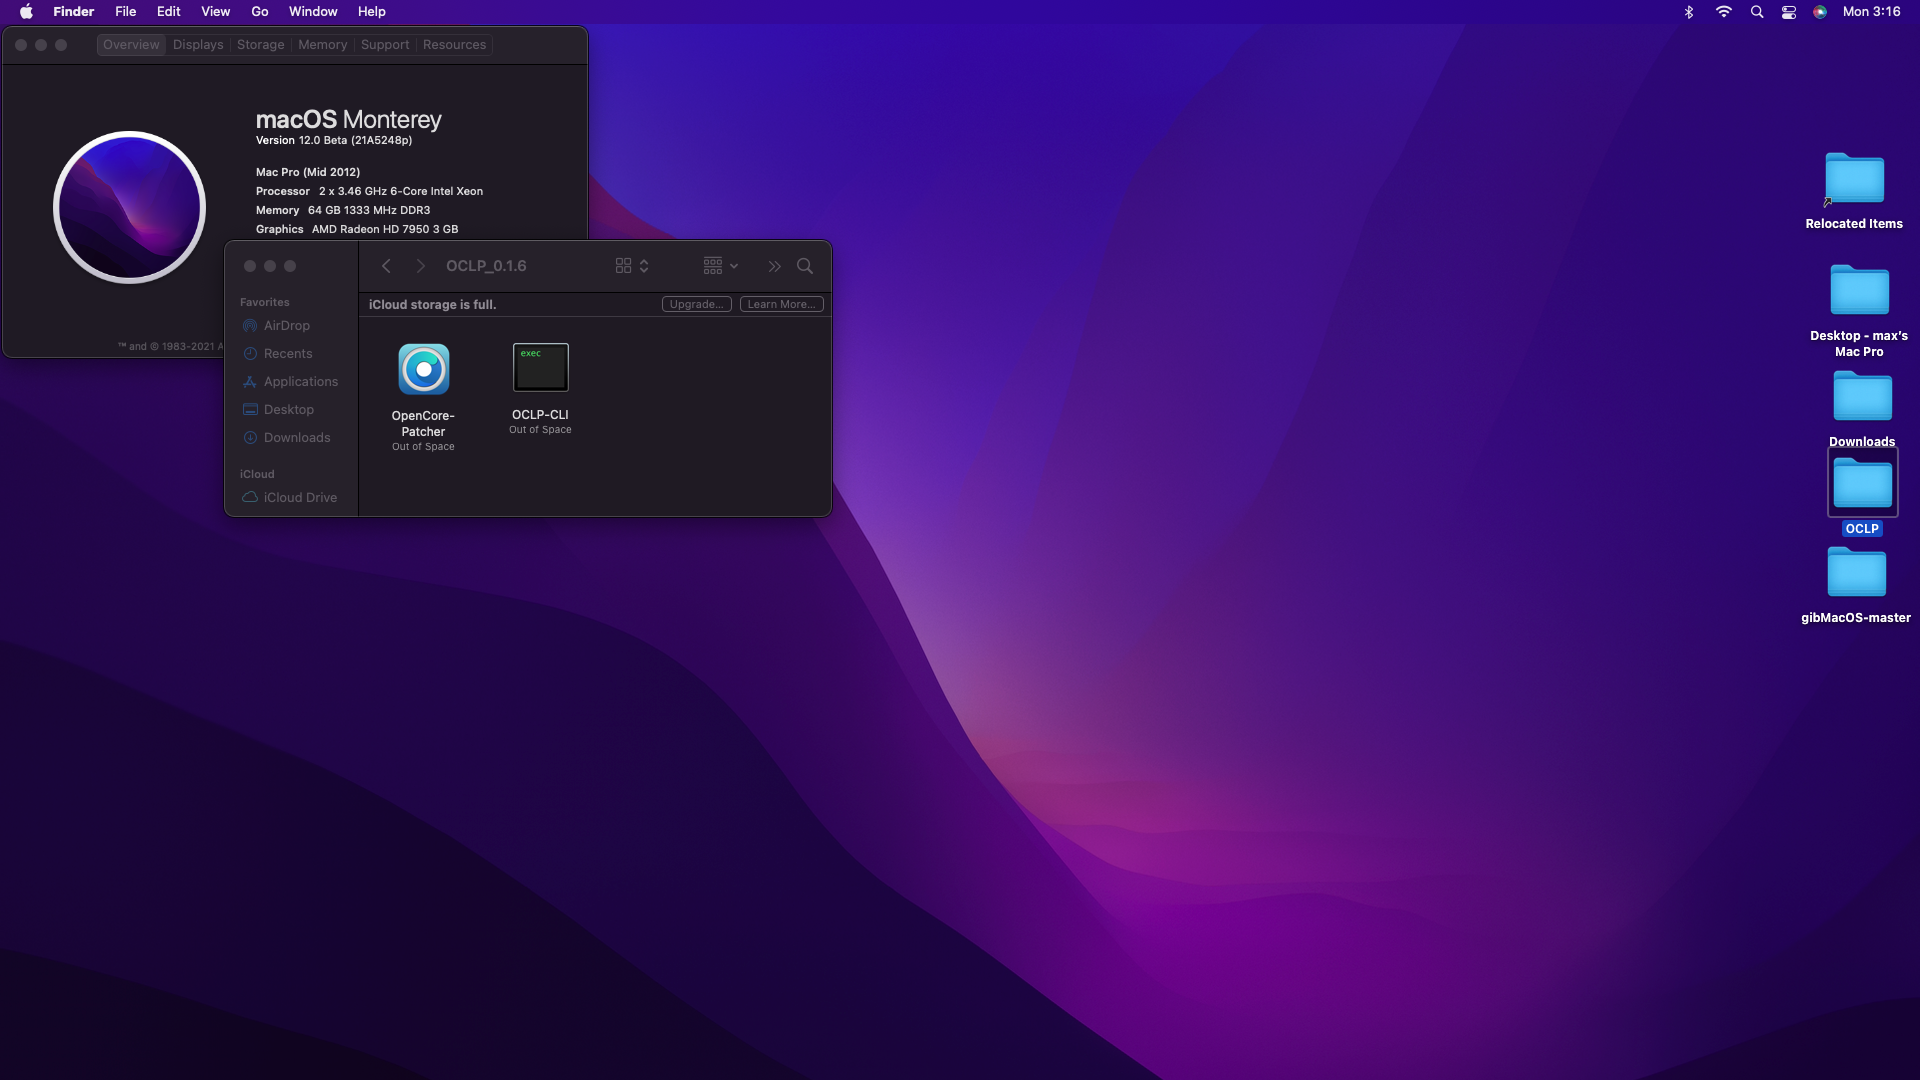Open the gibMacOS-master desktop folder

[x=1856, y=573]
